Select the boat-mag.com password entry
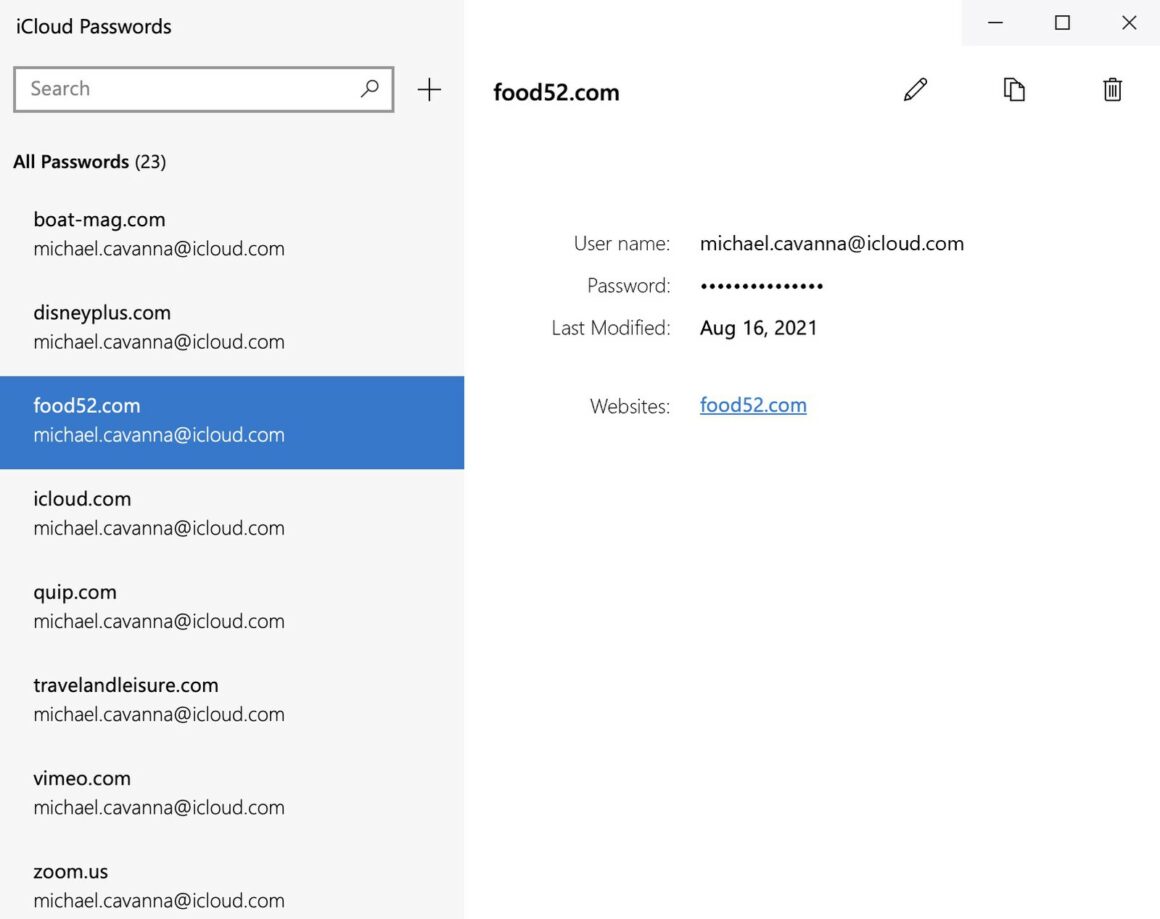The width and height of the screenshot is (1160, 919). pos(158,233)
